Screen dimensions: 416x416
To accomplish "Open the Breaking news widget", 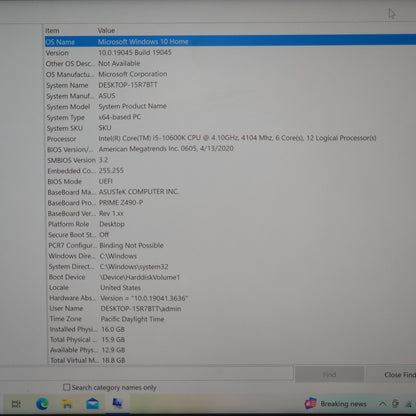I will click(x=336, y=404).
